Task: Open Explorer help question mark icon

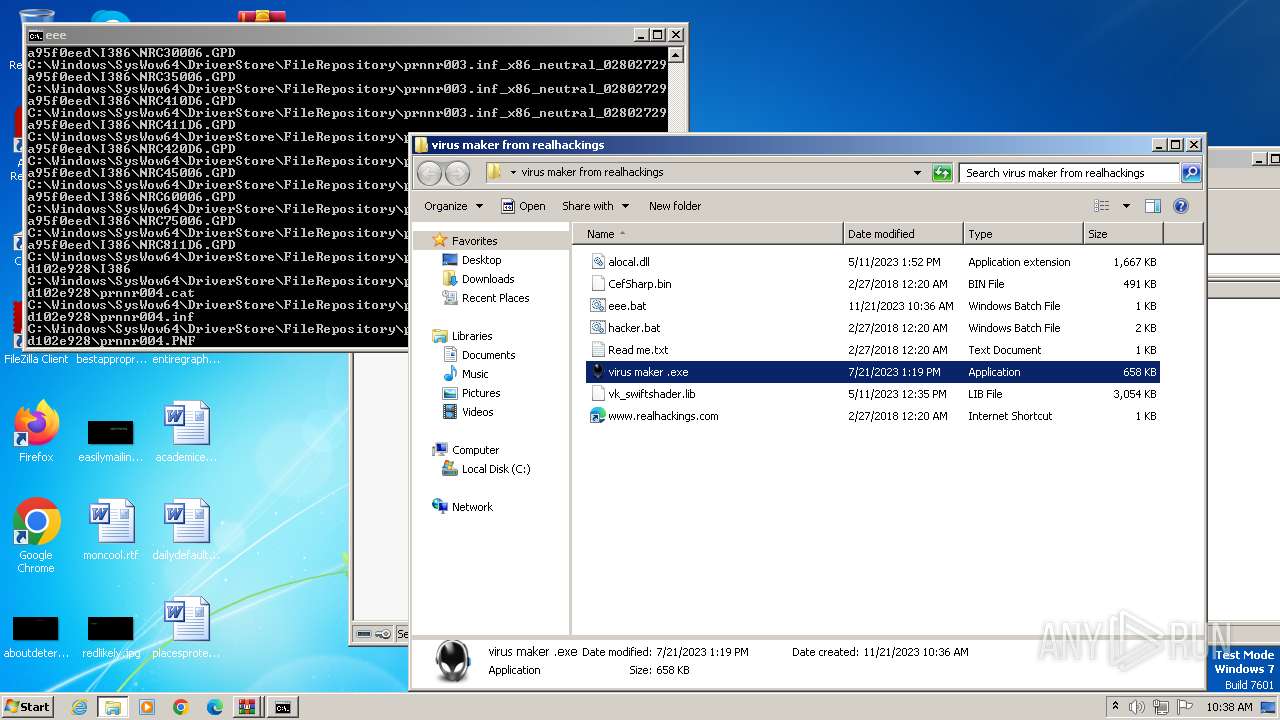Action: click(1181, 206)
